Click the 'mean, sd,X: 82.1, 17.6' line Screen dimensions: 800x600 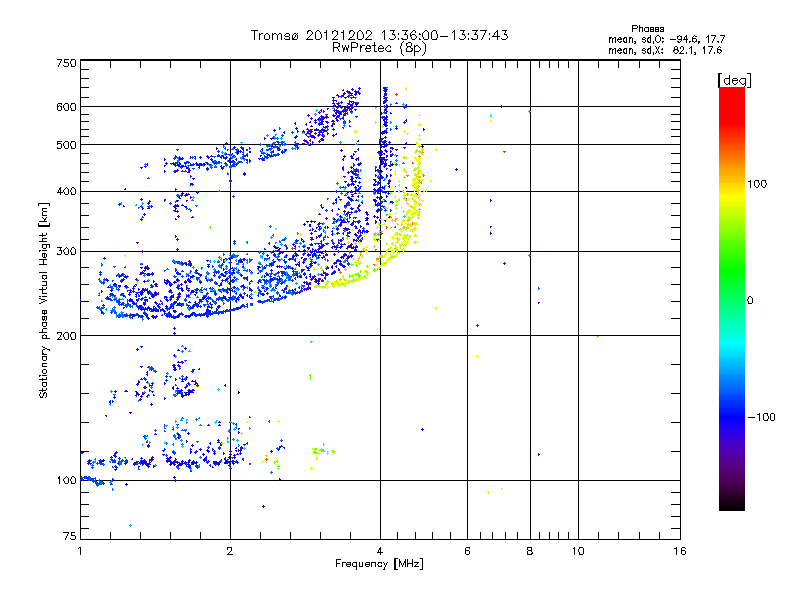point(665,50)
